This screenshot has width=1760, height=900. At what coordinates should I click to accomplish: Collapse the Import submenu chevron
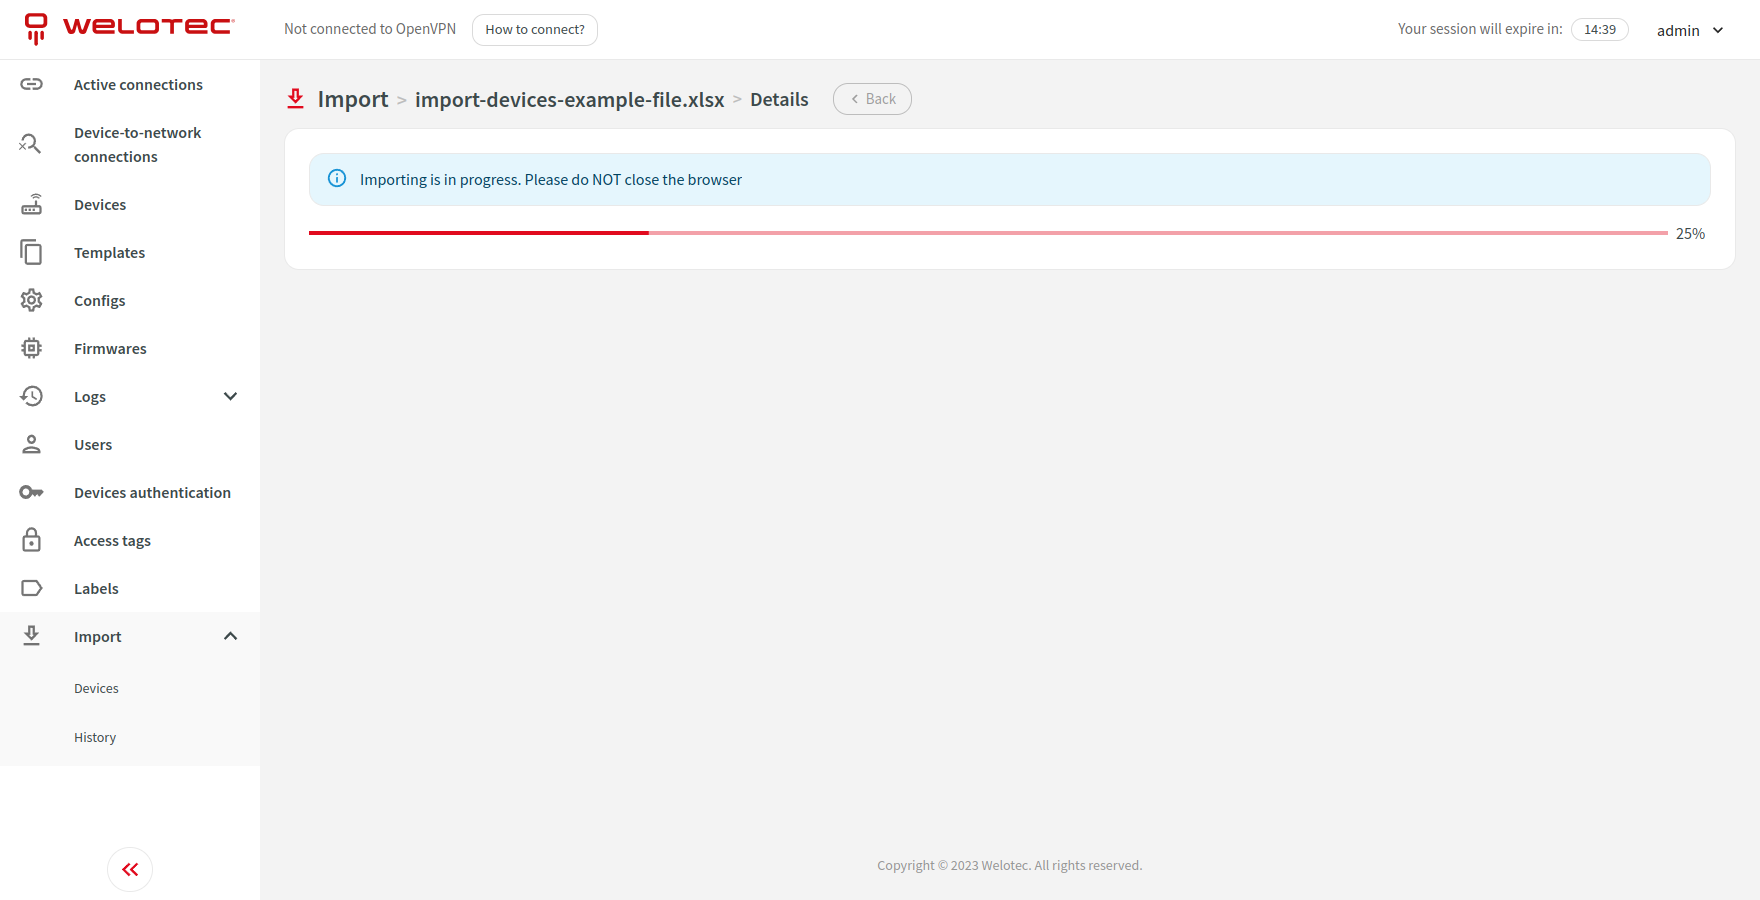230,637
